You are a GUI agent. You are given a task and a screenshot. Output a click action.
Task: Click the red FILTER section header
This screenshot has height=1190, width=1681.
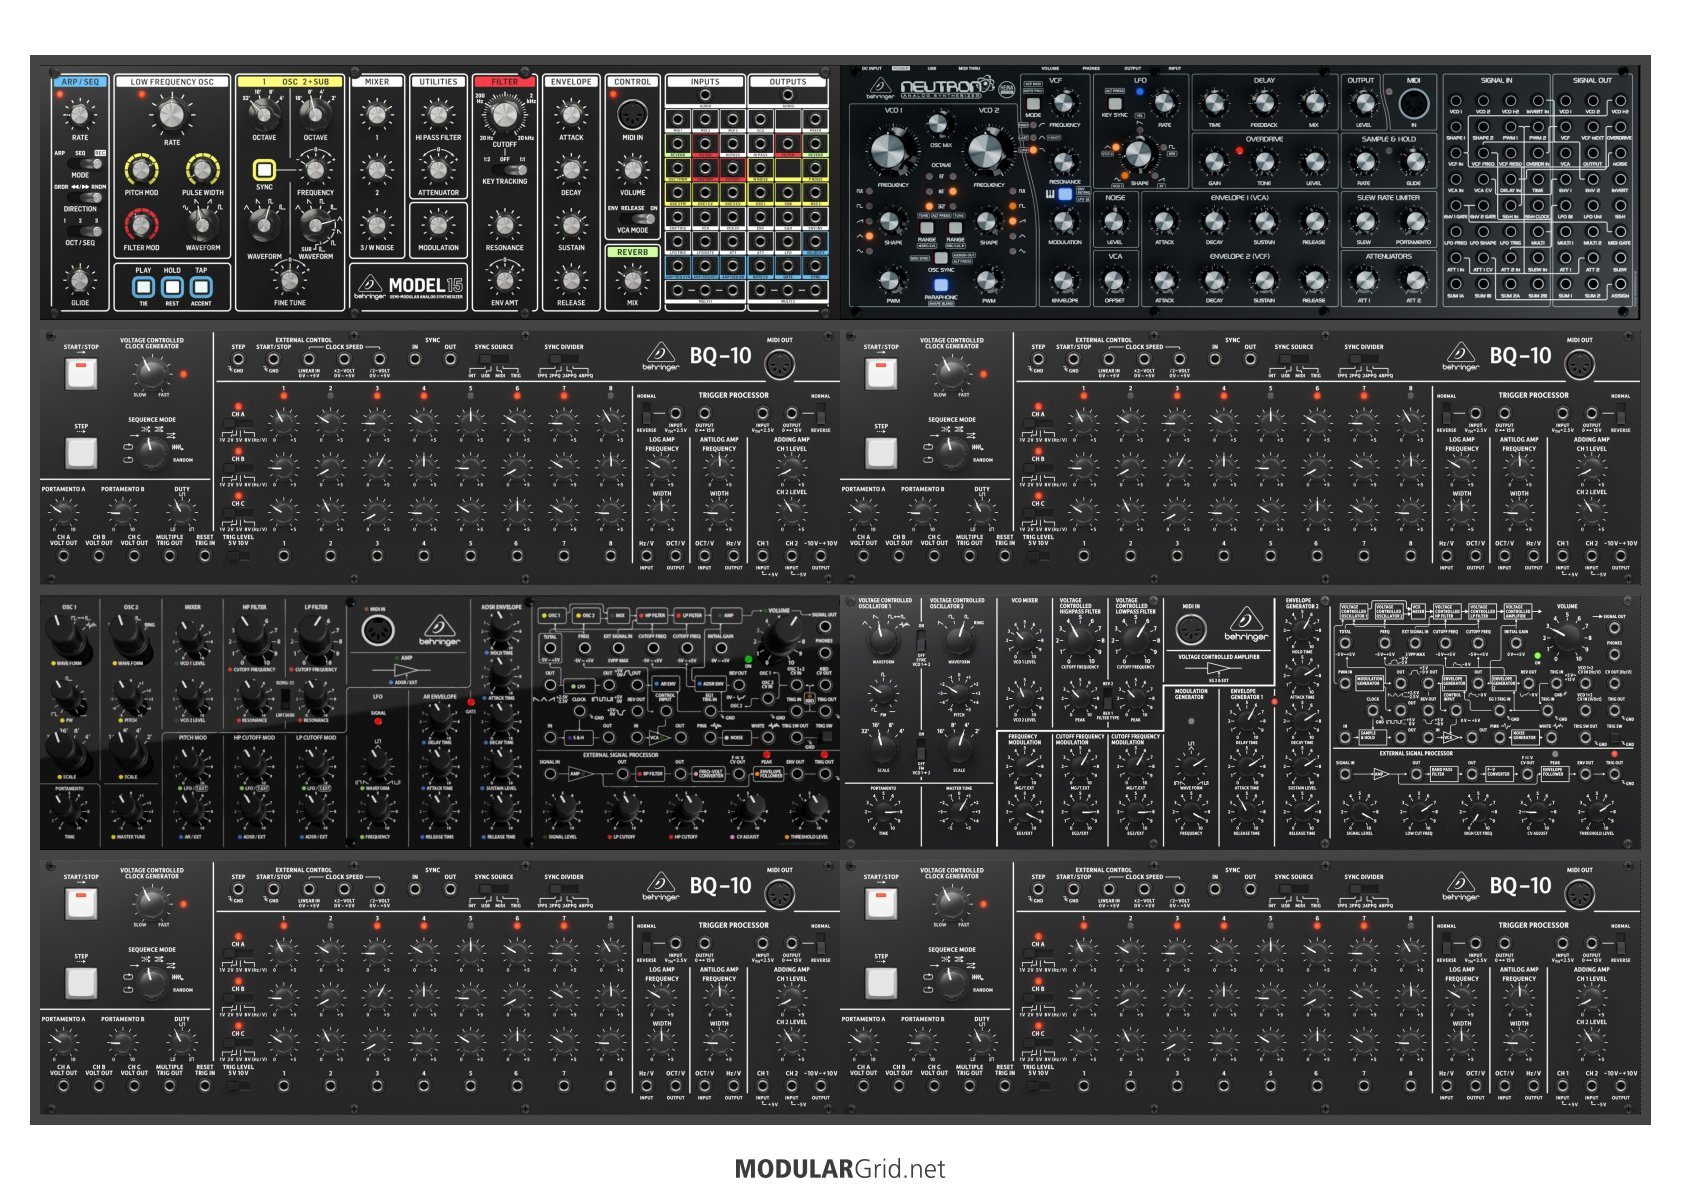point(505,82)
